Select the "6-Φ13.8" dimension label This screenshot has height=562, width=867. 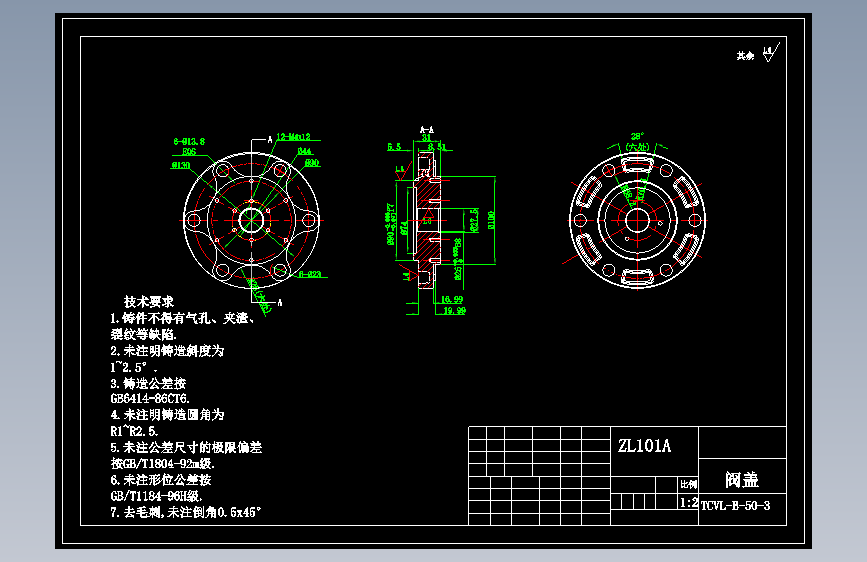(x=189, y=142)
